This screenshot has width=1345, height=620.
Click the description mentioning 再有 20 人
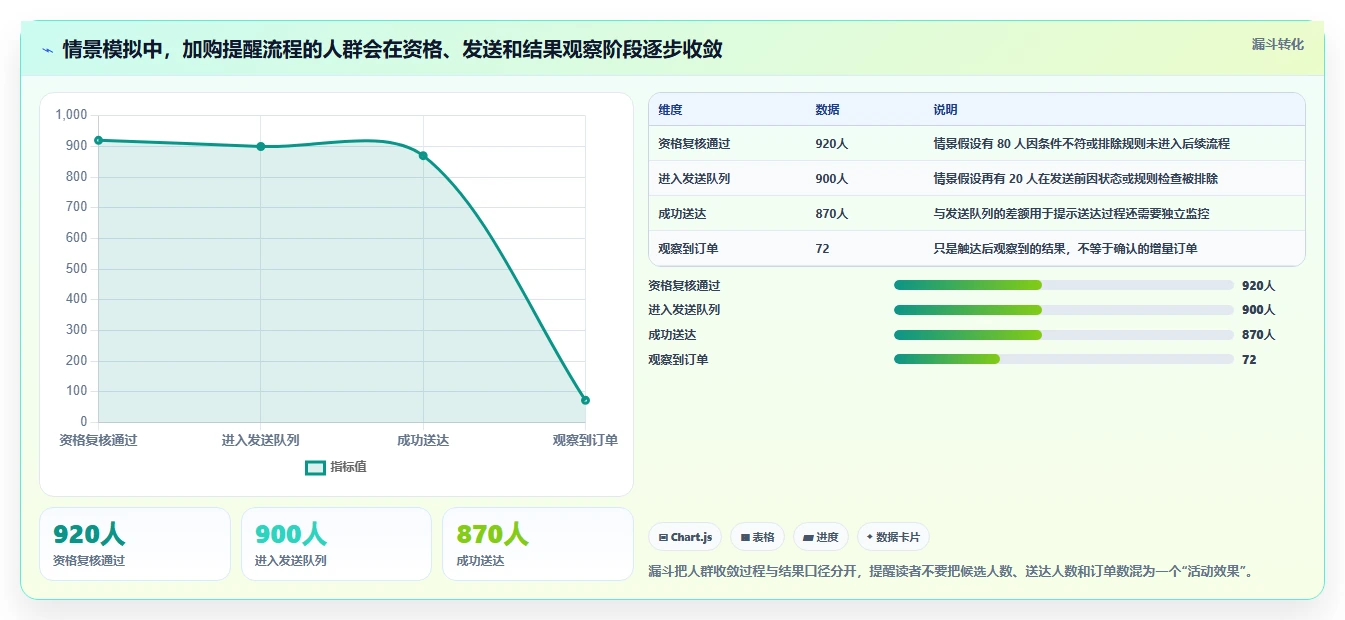pos(1075,179)
